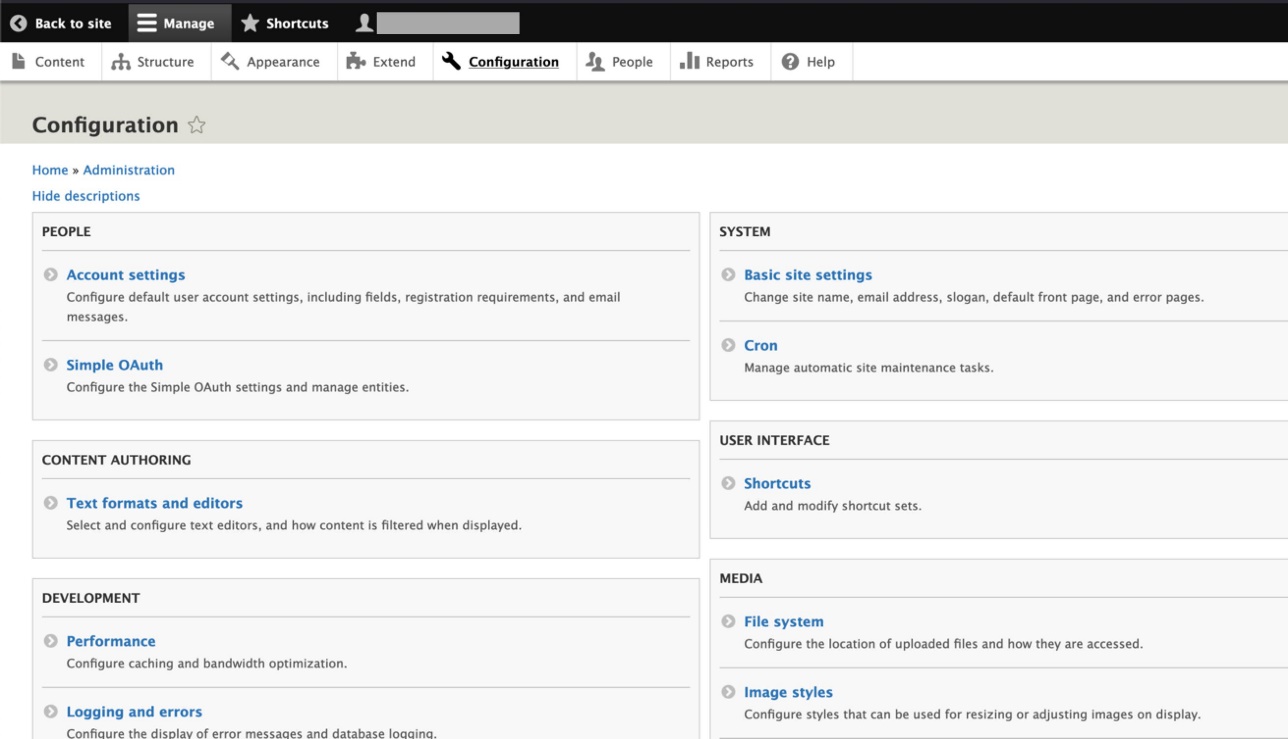Click the user silhouette icon in toolbar
The width and height of the screenshot is (1288, 739).
[365, 23]
